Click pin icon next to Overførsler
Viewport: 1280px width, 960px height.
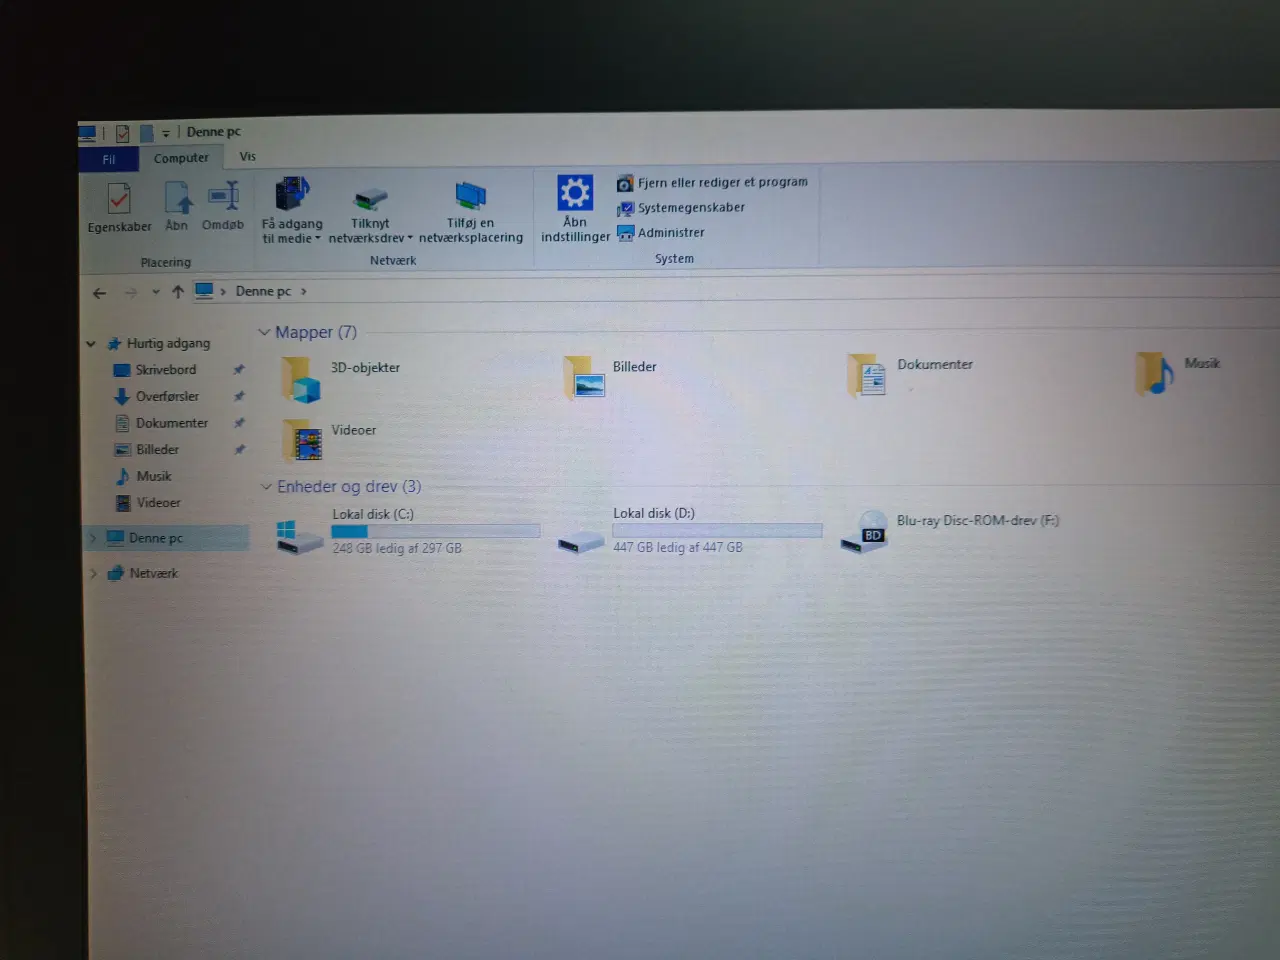[x=239, y=397]
